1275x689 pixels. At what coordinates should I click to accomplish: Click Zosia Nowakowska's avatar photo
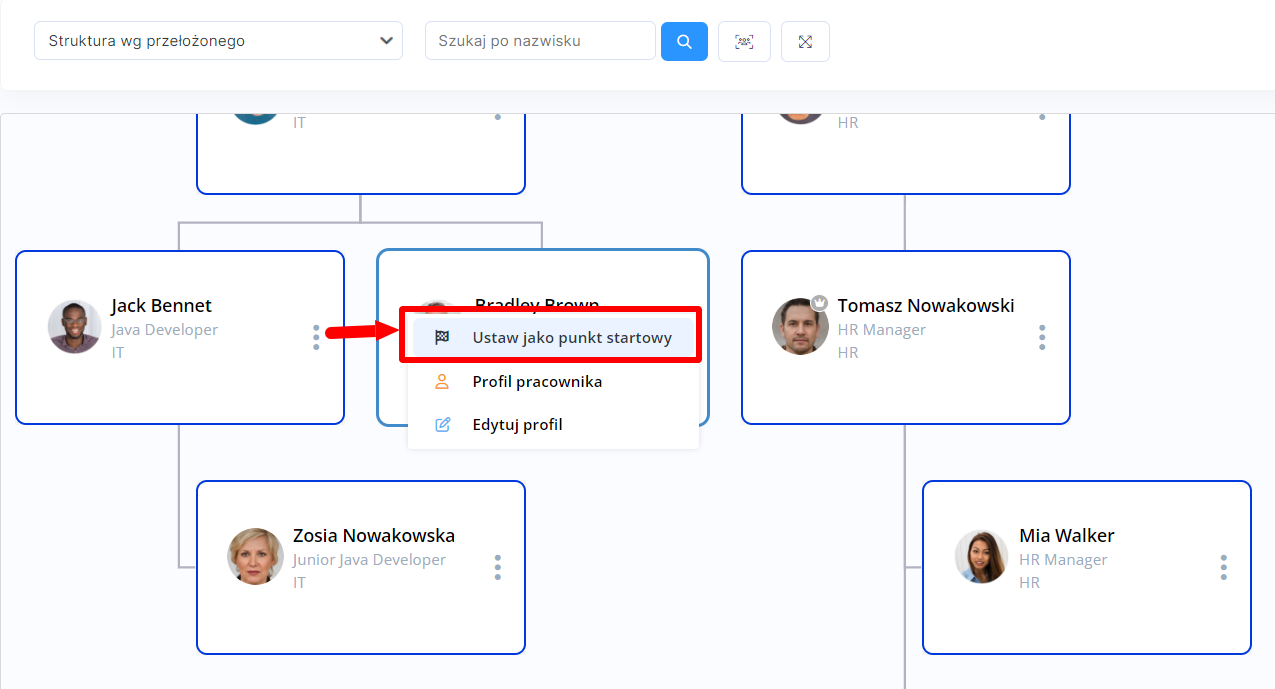tap(256, 556)
